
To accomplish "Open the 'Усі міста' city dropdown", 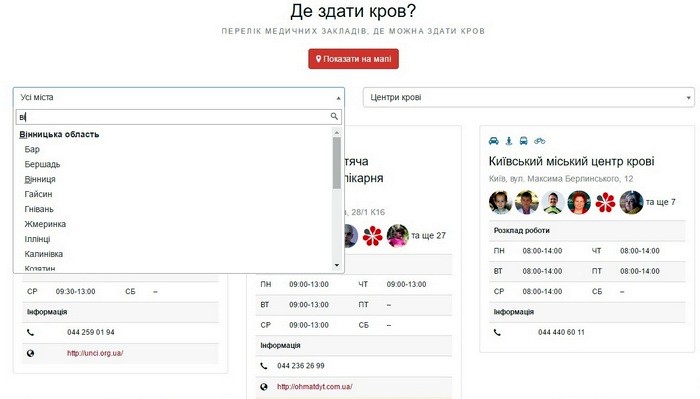I will click(x=179, y=97).
